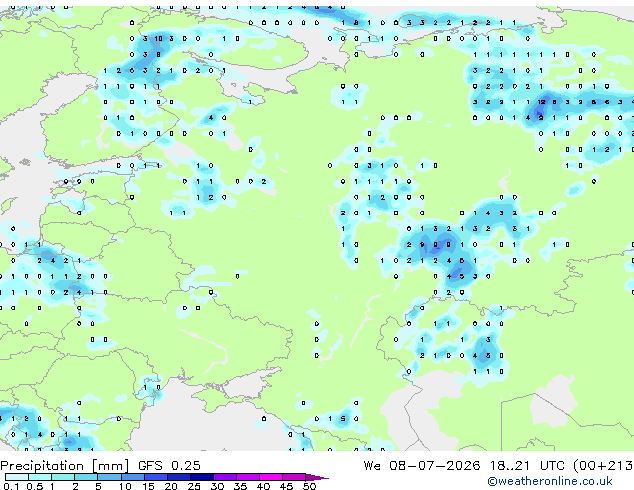
Task: Select the 2–5 mm legend color box
Action: point(86,477)
